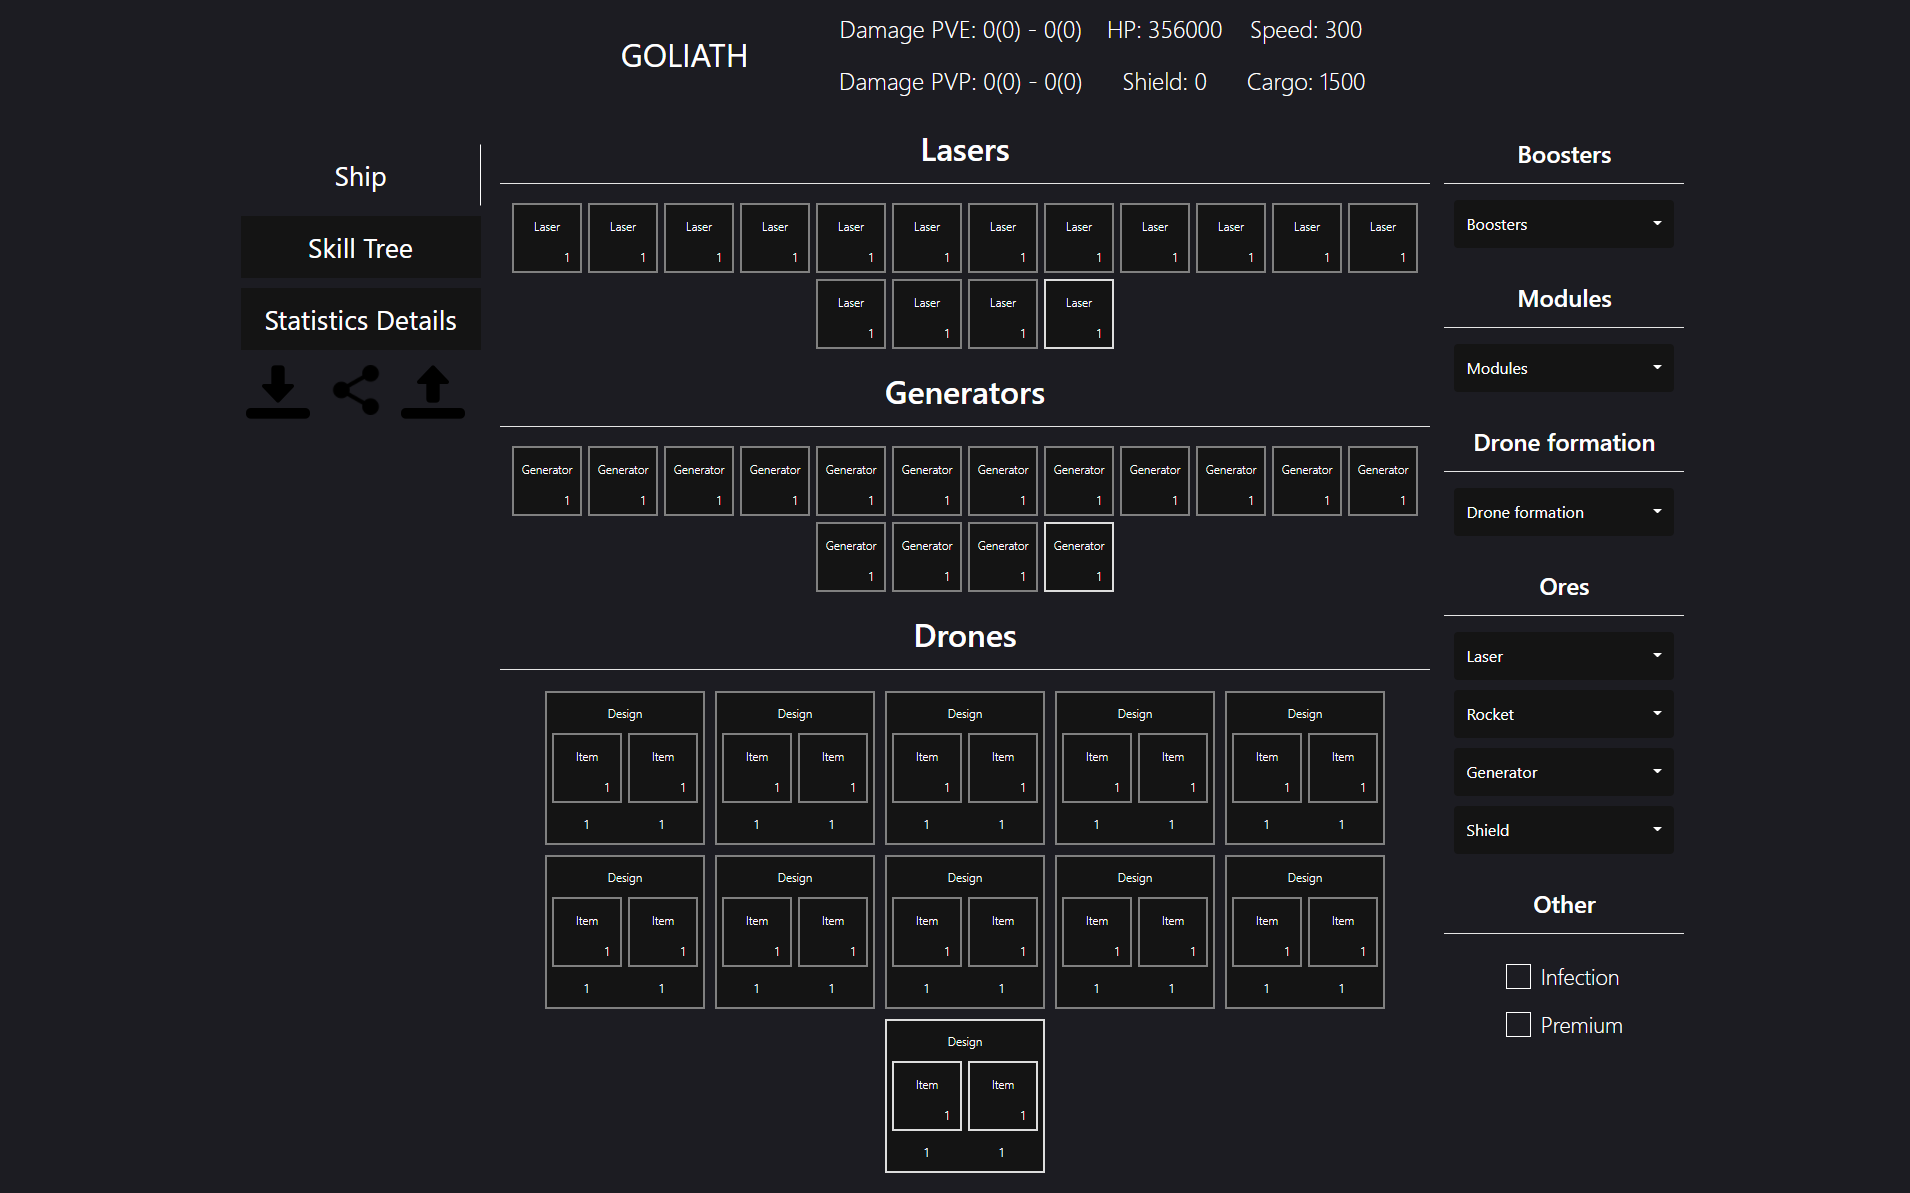Switch to the Skill Tree tab
Viewport: 1910px width, 1193px height.
(360, 248)
